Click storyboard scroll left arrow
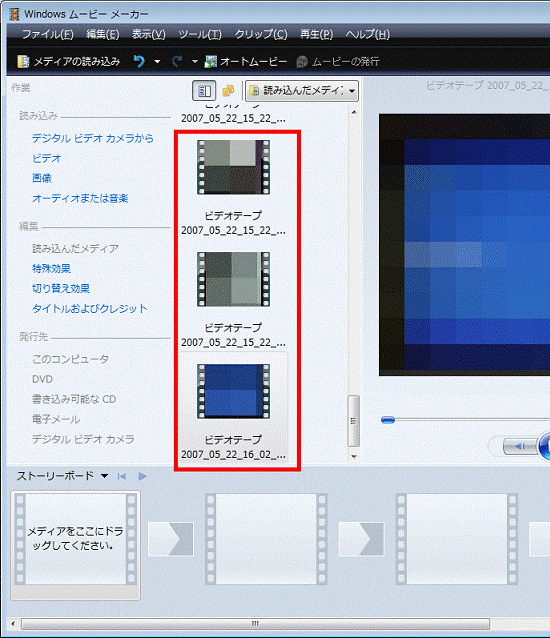The height and width of the screenshot is (638, 550). (13, 623)
